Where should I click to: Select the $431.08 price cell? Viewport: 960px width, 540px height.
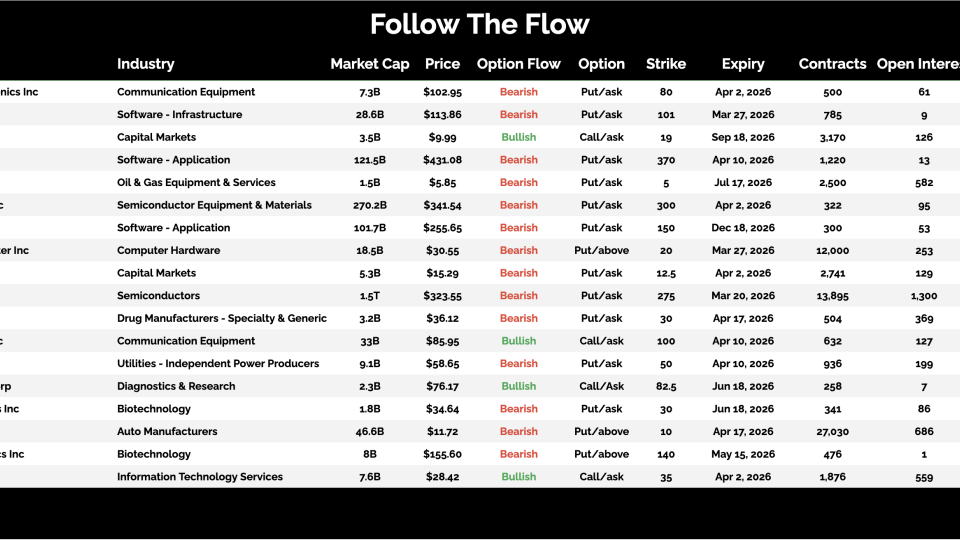pyautogui.click(x=442, y=160)
